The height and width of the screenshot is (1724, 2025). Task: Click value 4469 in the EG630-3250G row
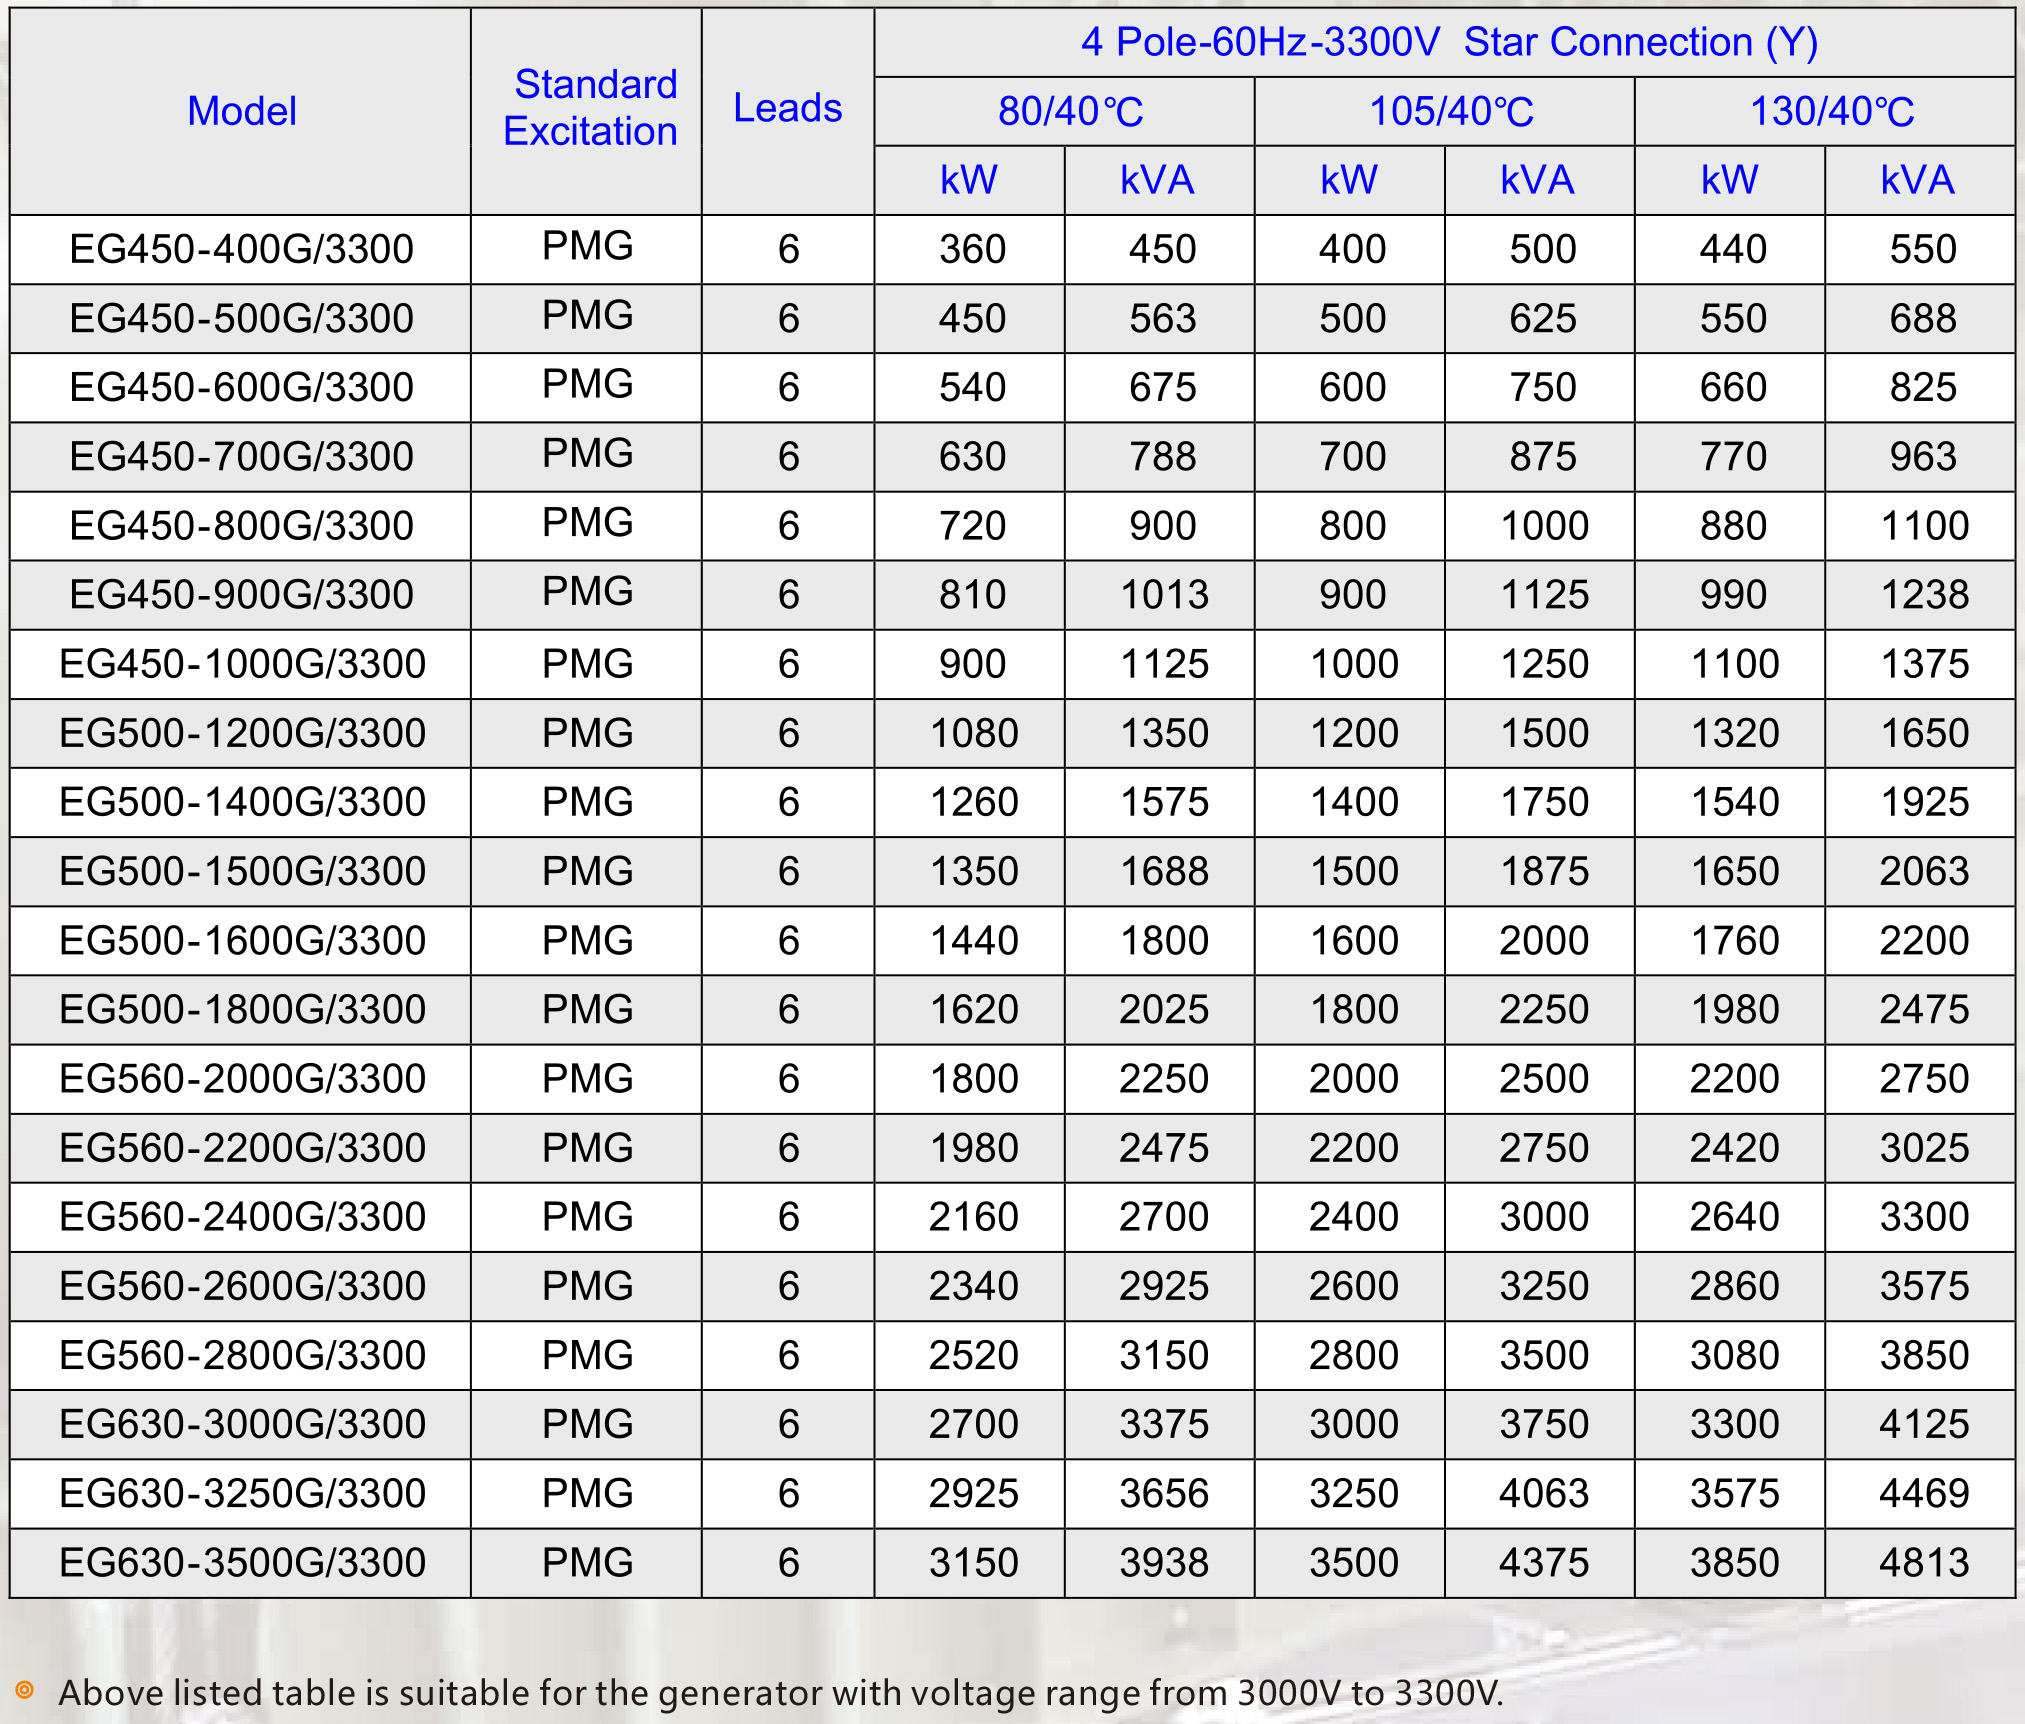[1924, 1493]
